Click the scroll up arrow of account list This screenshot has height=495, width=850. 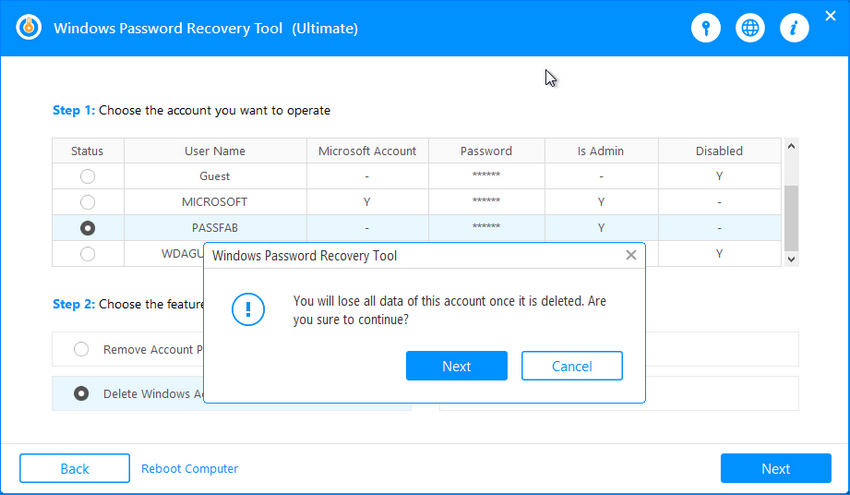pos(791,146)
